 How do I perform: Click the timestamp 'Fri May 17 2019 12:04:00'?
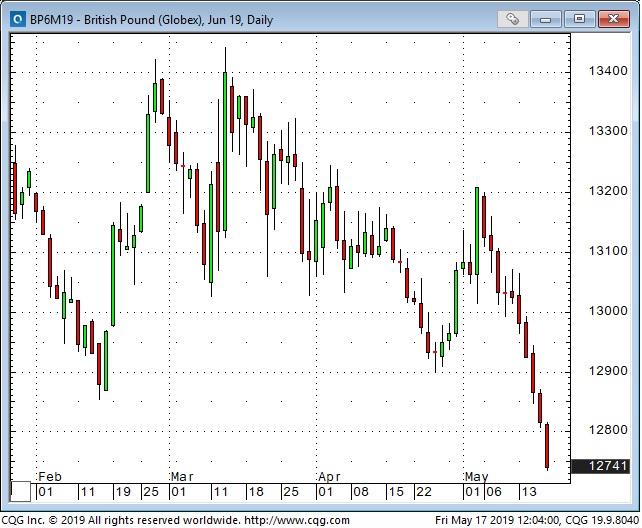pos(497,521)
